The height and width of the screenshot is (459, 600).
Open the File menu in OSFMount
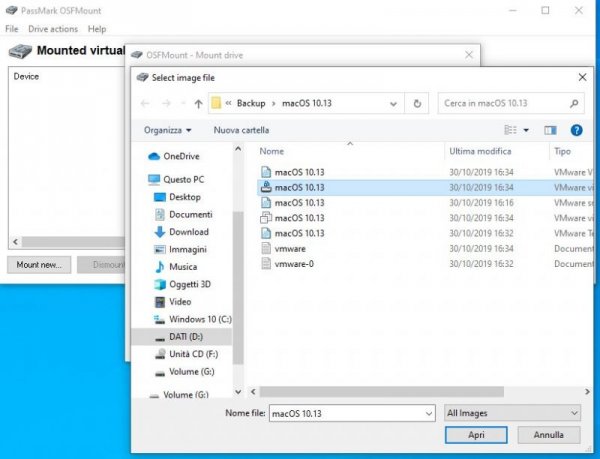[x=11, y=29]
